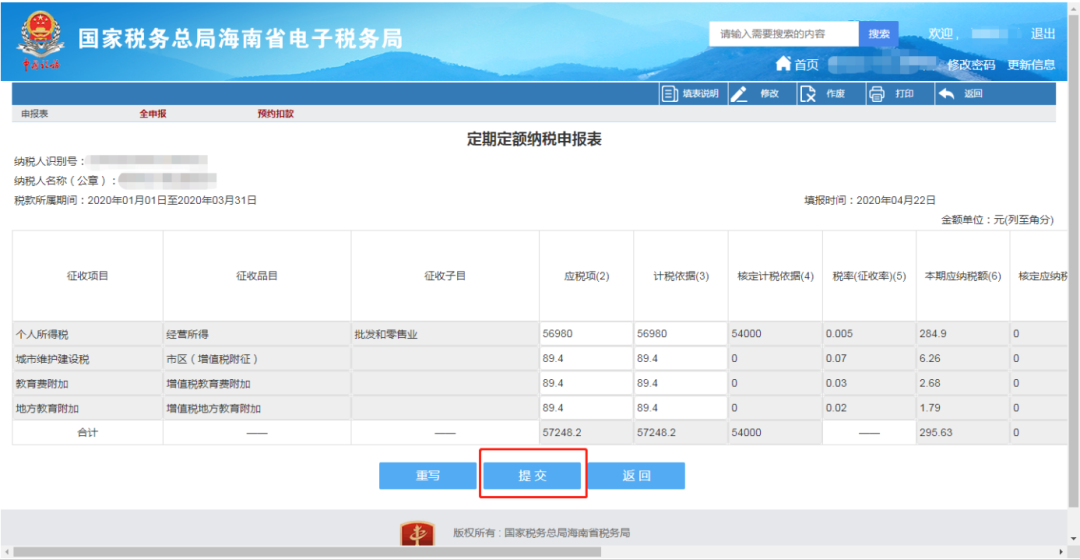The image size is (1080, 559).
Task: Click the bottom 返回 button
Action: 636,476
